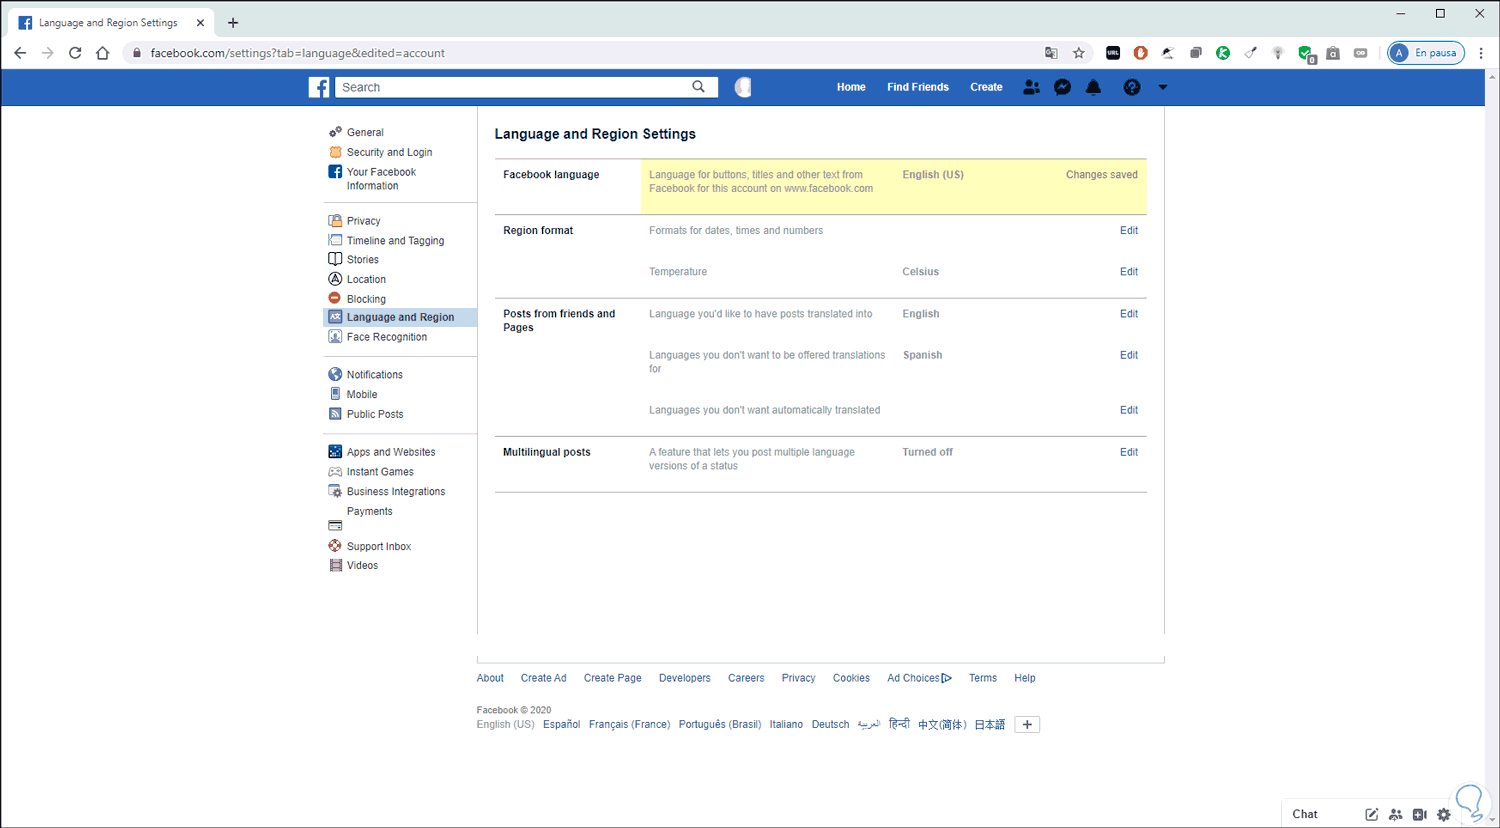Click the plus button for more languages
This screenshot has height=828, width=1500.
[x=1027, y=725]
